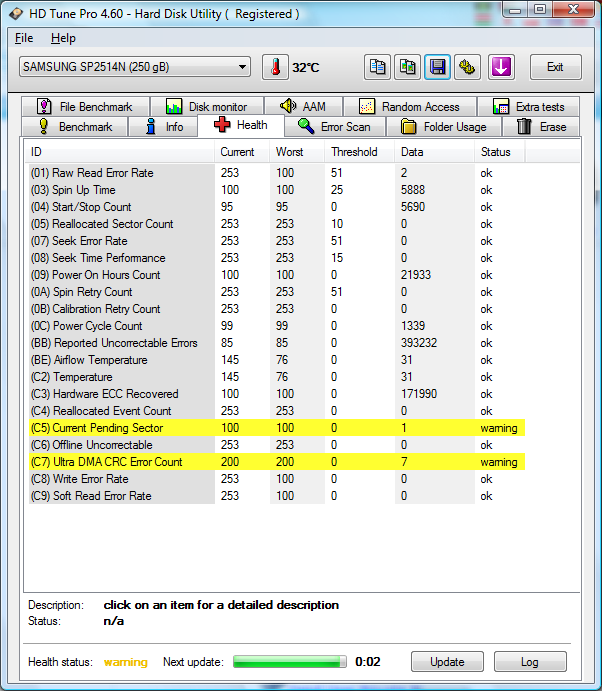Switch to Folder Usage tab
Screen dimensions: 602x691
(444, 127)
